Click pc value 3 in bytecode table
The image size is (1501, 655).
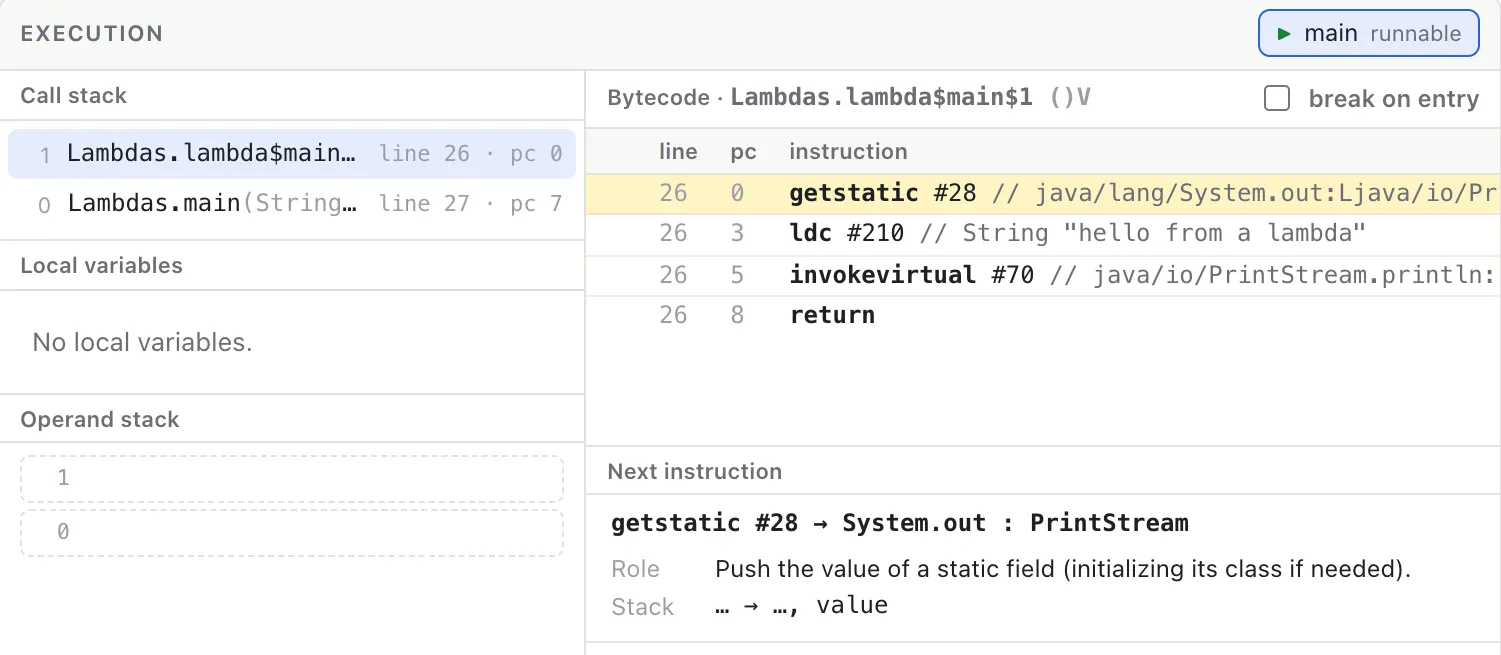[x=738, y=234]
